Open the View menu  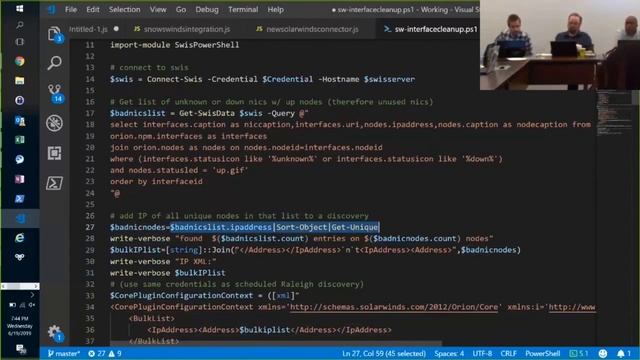pos(158,9)
